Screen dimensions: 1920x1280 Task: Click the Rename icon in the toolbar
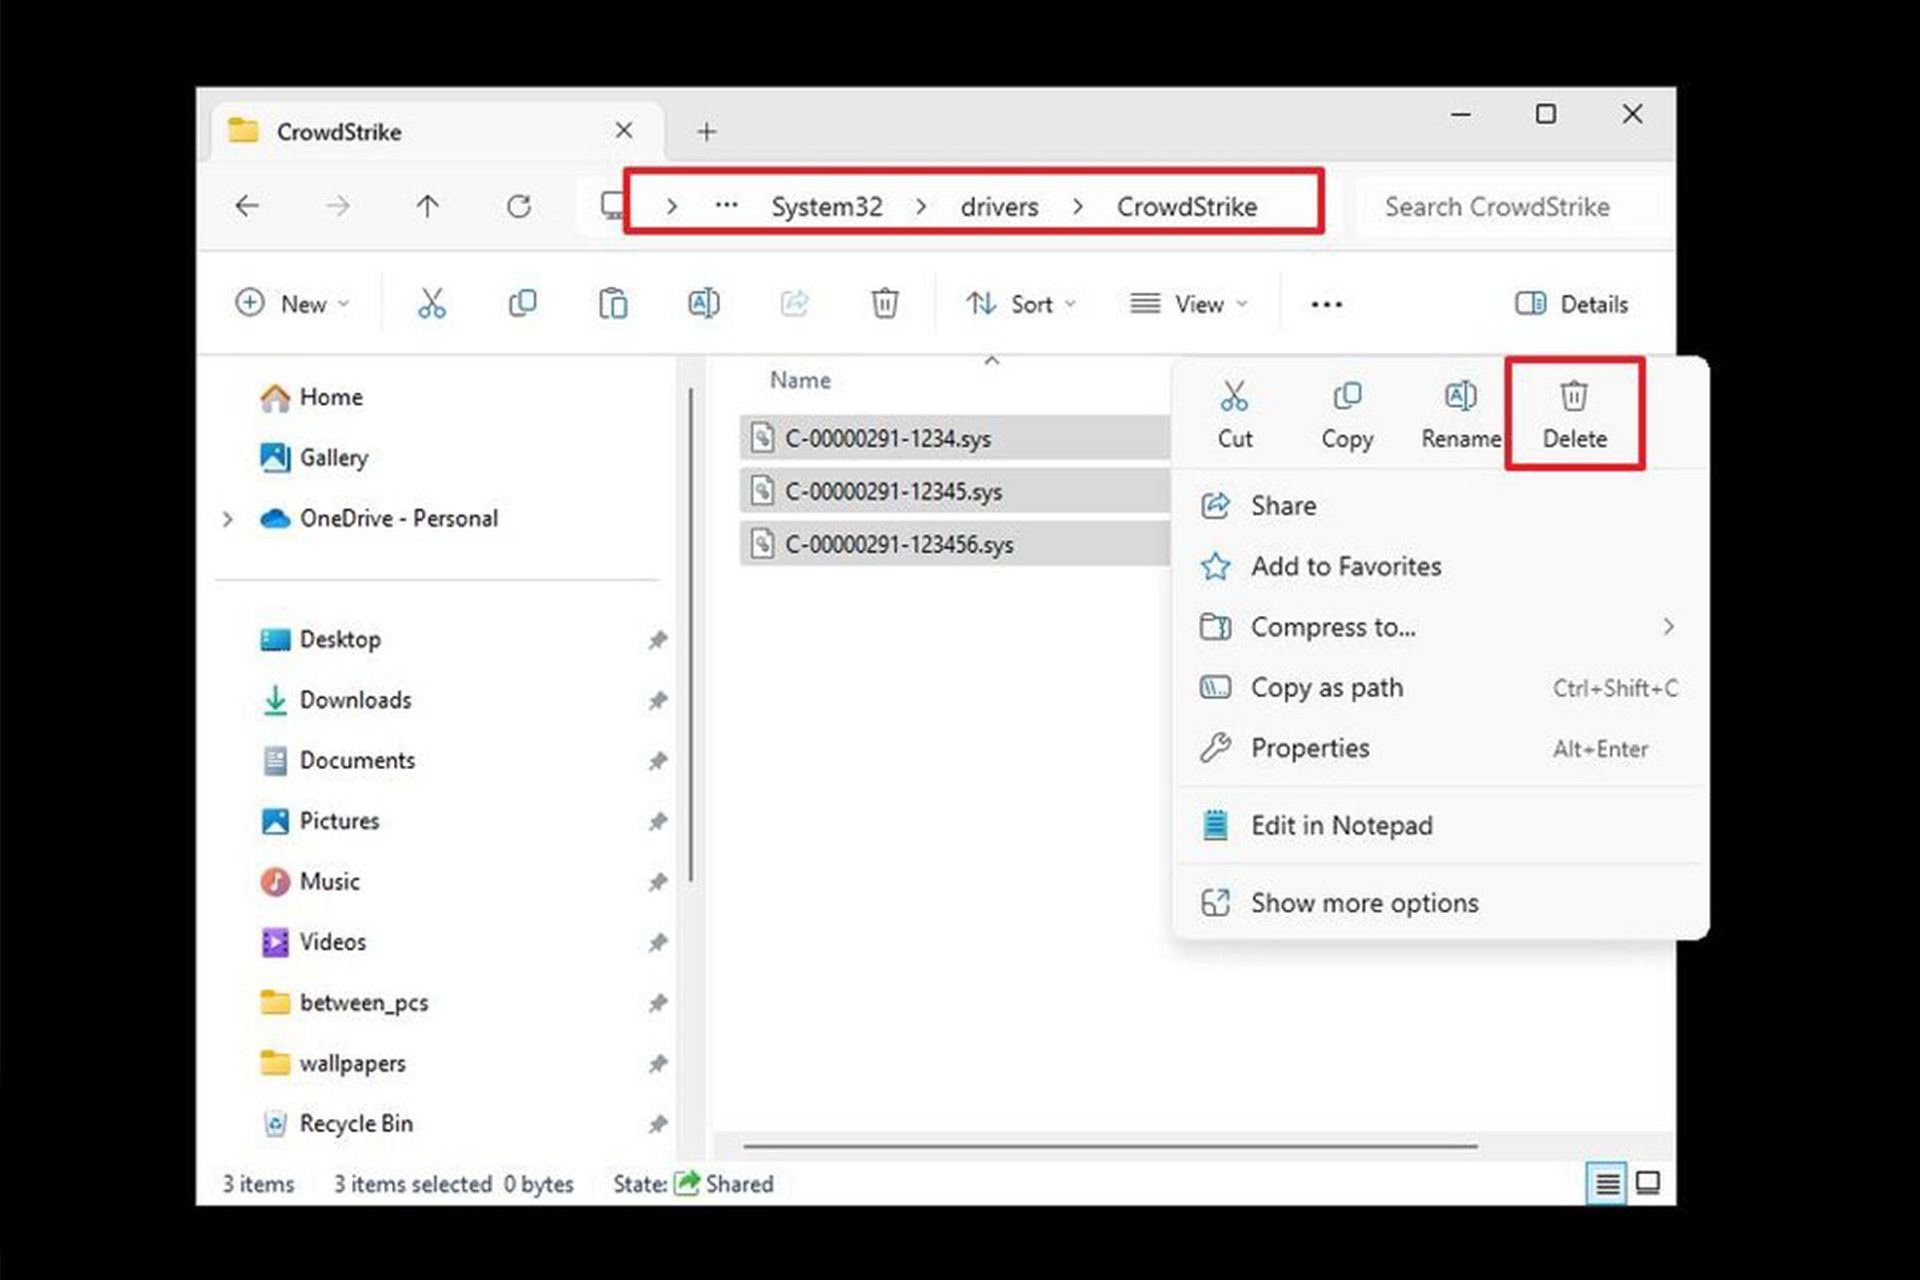pyautogui.click(x=704, y=303)
